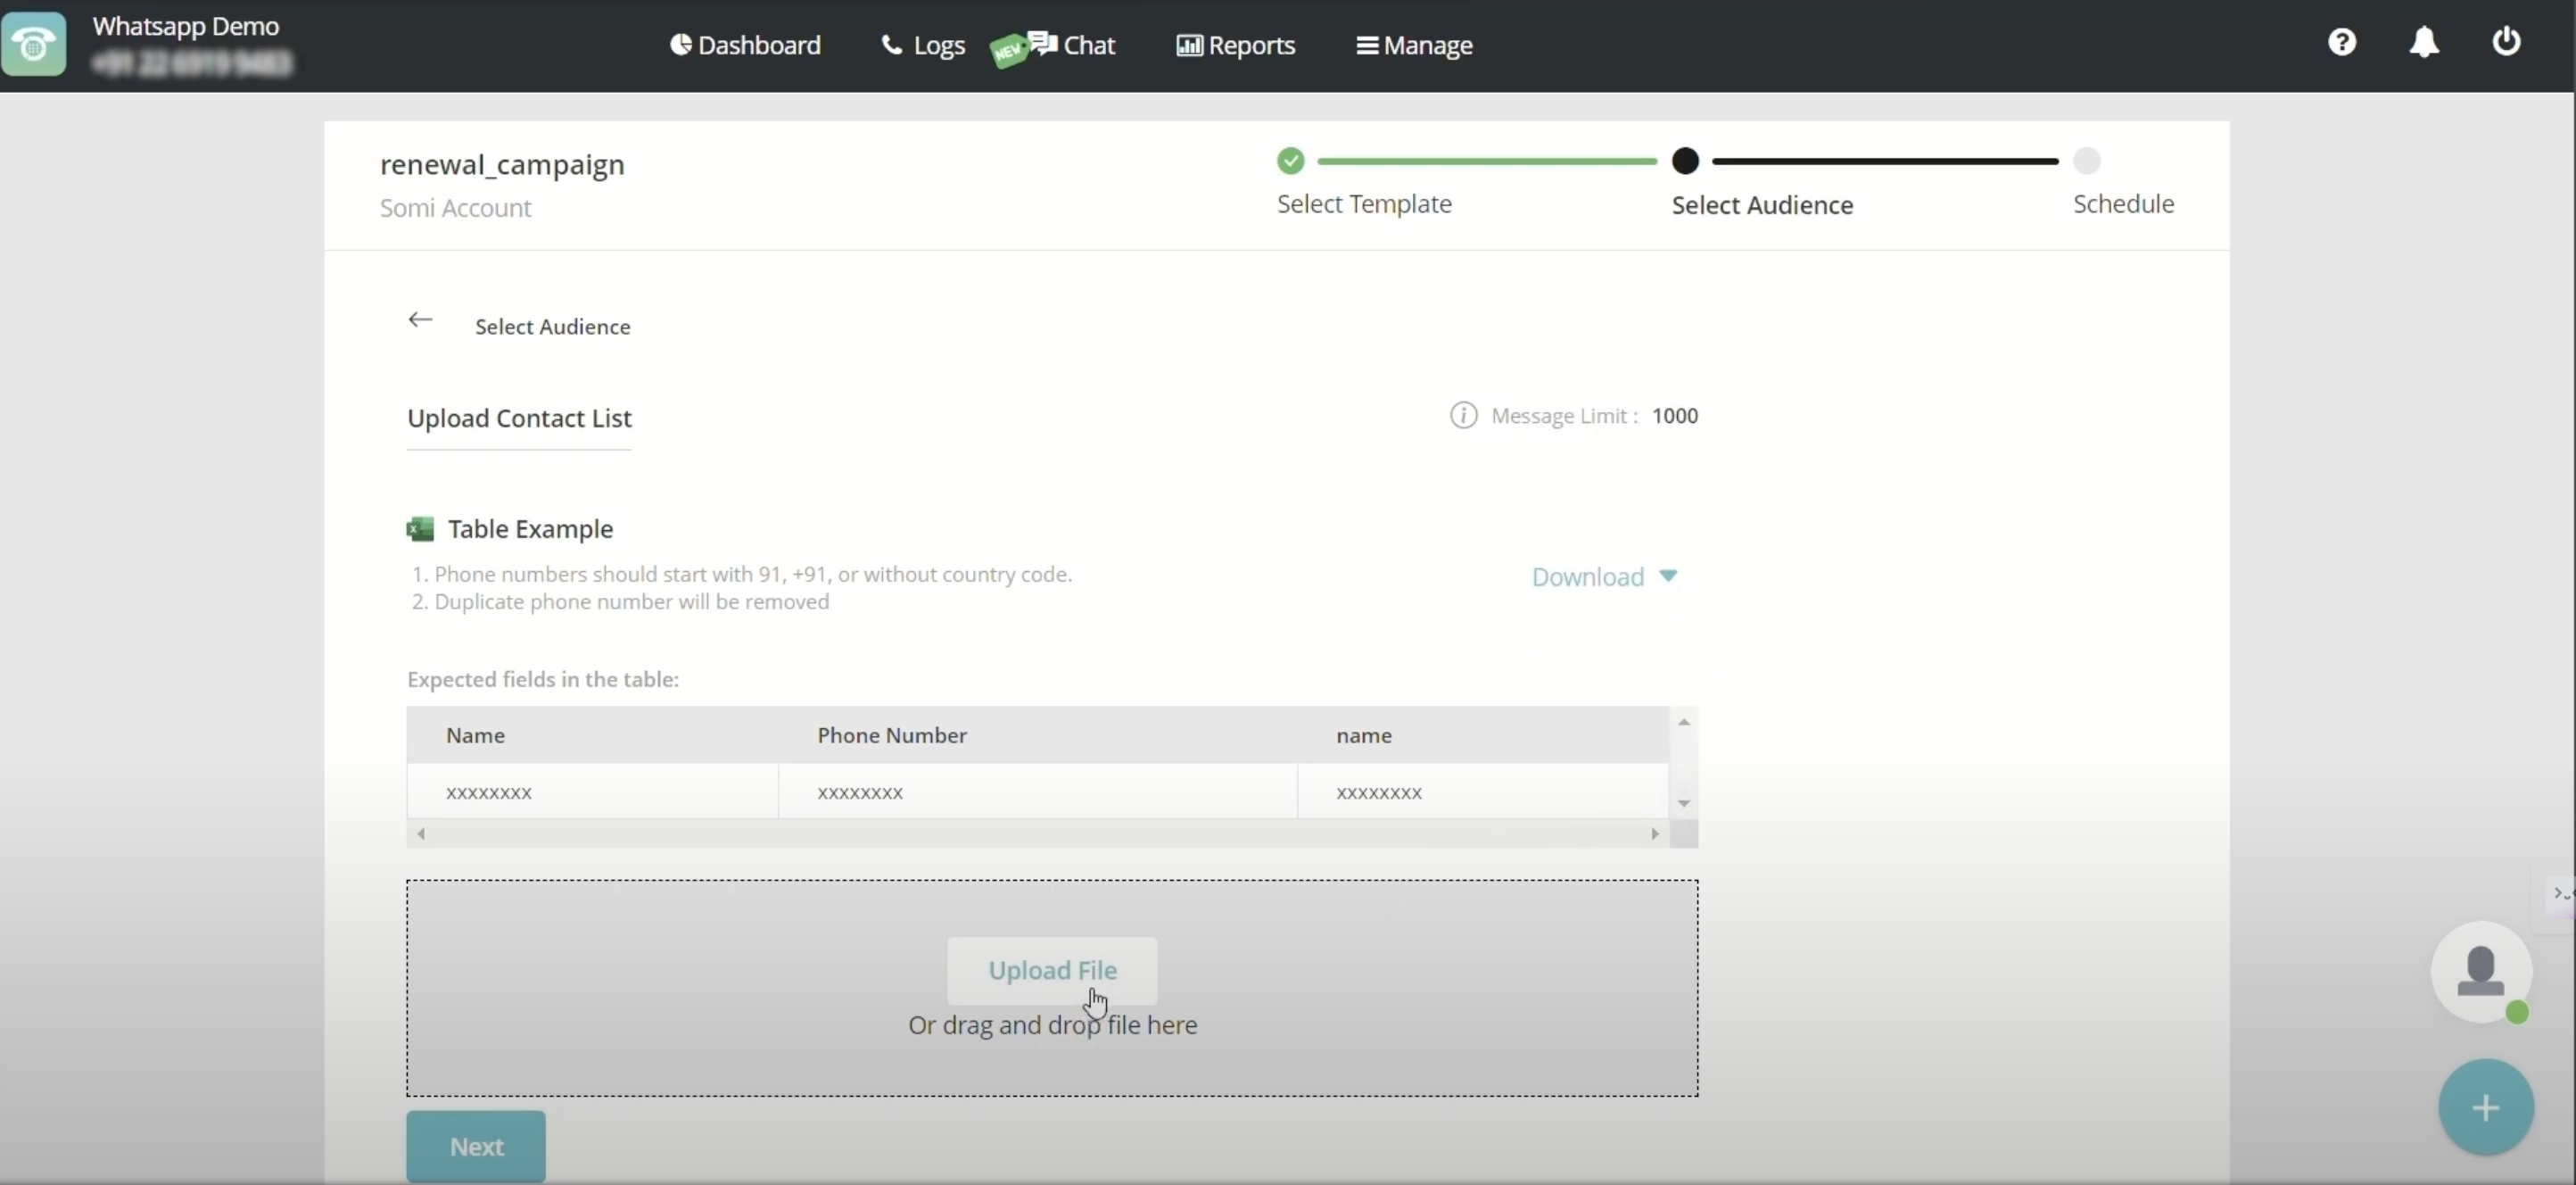2576x1185 pixels.
Task: Open Reports from the top navigation
Action: tap(1235, 45)
